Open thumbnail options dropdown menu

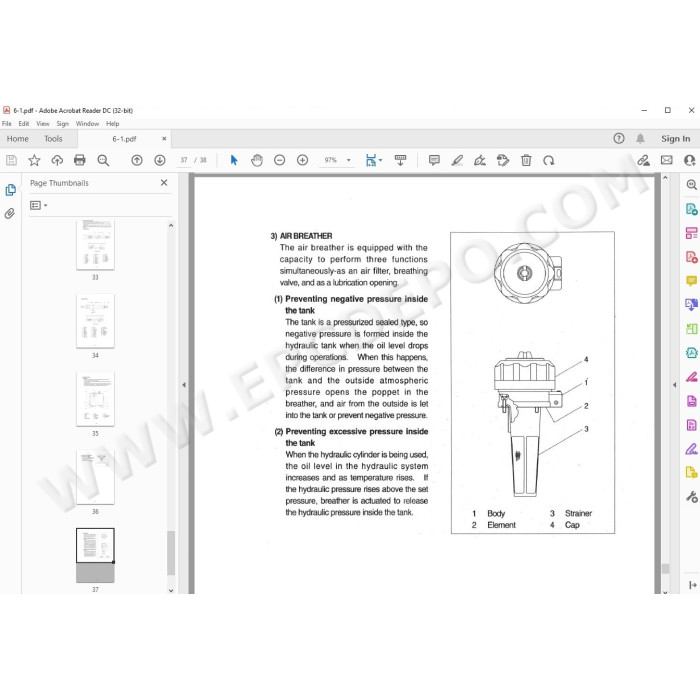pyautogui.click(x=38, y=205)
